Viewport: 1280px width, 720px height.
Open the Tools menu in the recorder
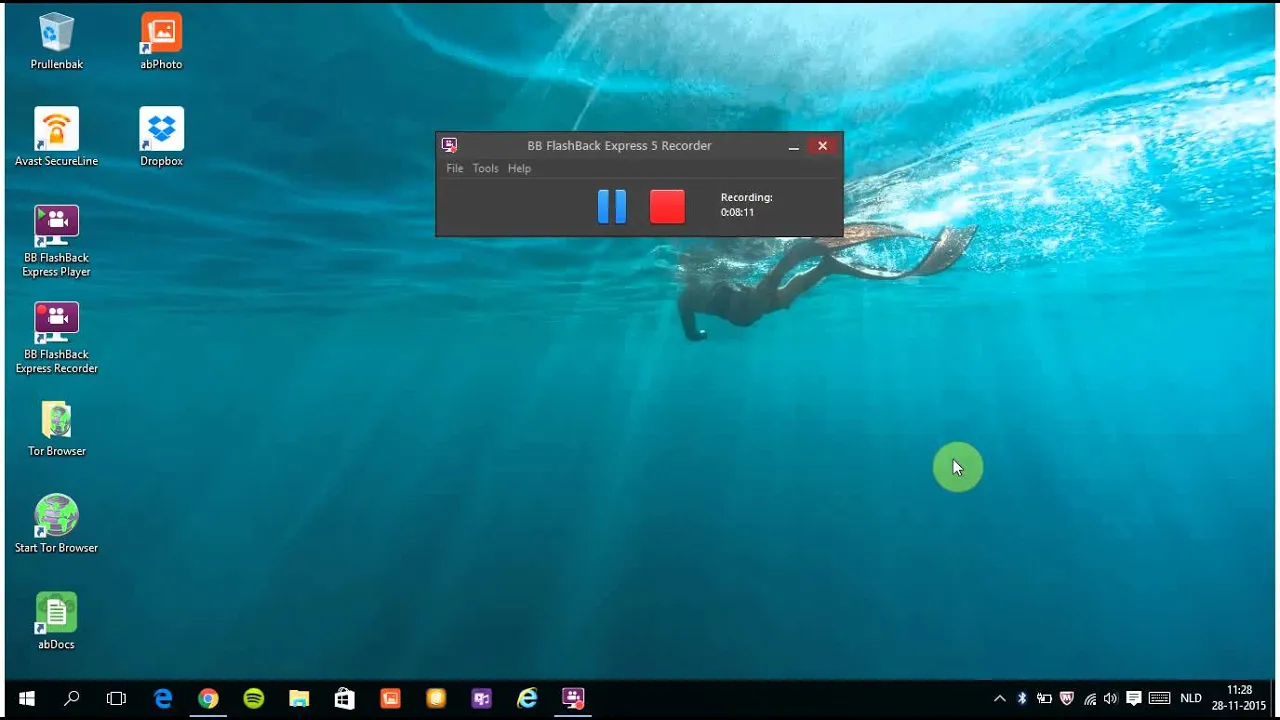(x=485, y=168)
